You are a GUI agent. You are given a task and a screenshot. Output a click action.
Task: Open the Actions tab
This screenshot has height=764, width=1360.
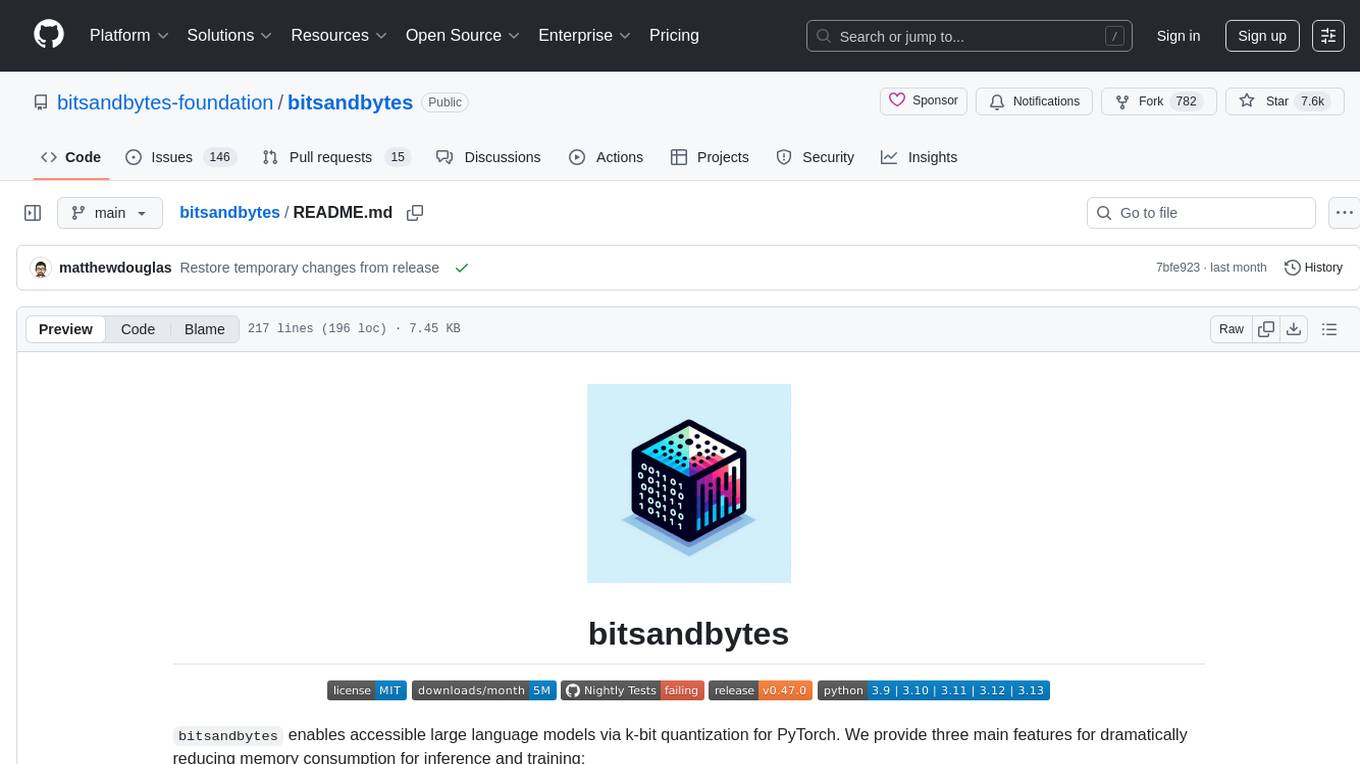click(606, 157)
